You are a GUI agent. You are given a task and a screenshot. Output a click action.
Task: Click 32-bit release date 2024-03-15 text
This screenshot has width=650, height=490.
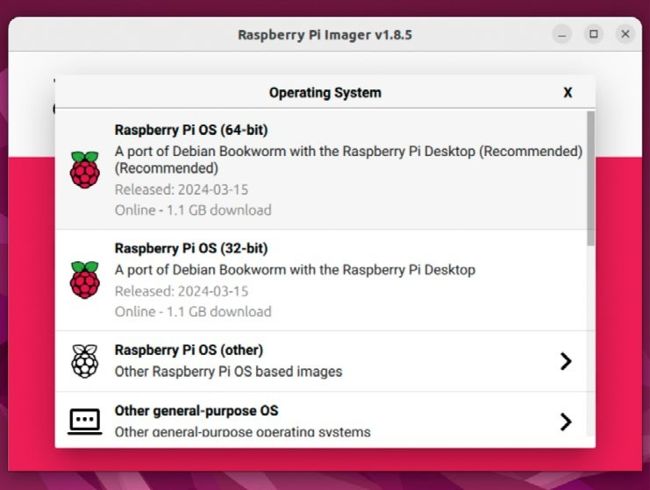(182, 291)
